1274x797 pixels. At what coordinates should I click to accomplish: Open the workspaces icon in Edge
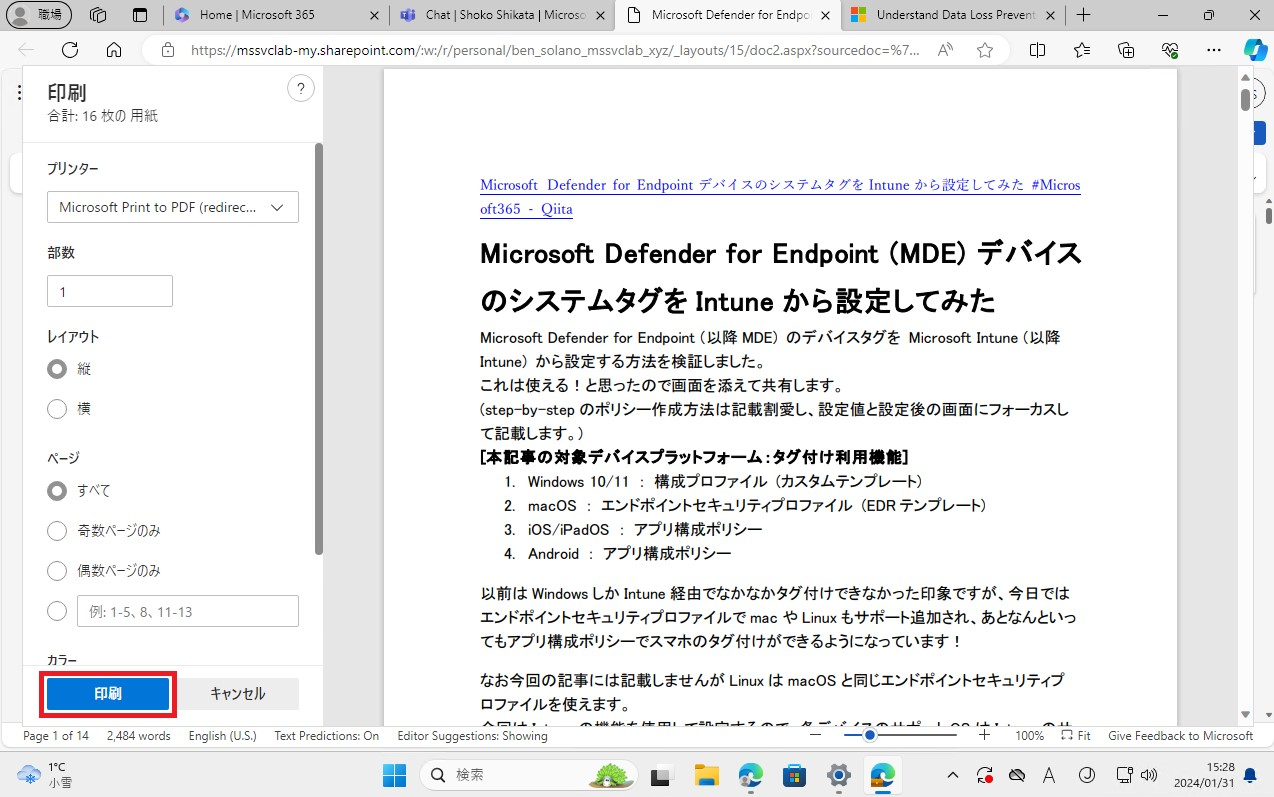(x=98, y=15)
